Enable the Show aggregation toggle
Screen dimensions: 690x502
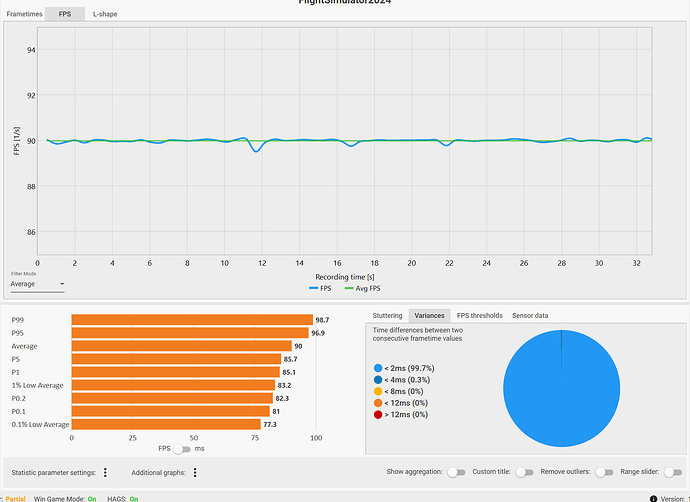pos(456,472)
